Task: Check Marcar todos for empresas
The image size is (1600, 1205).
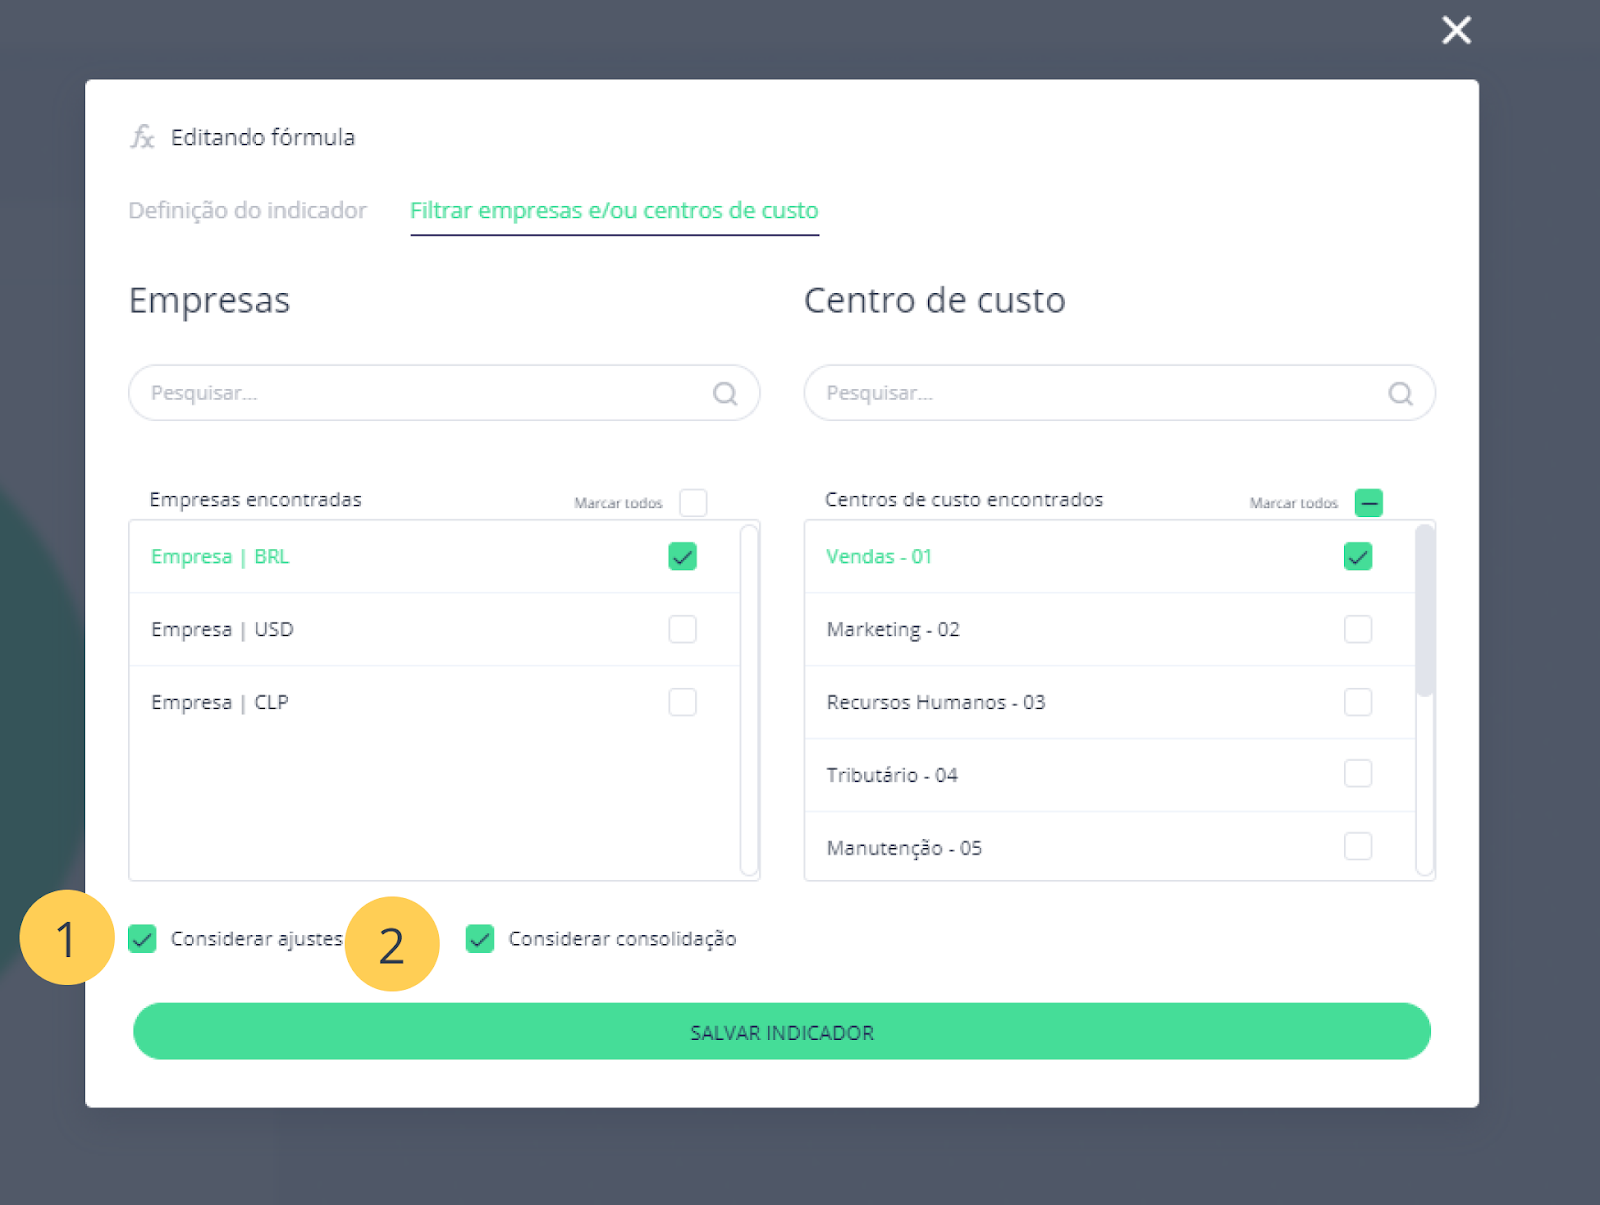Action: 693,502
